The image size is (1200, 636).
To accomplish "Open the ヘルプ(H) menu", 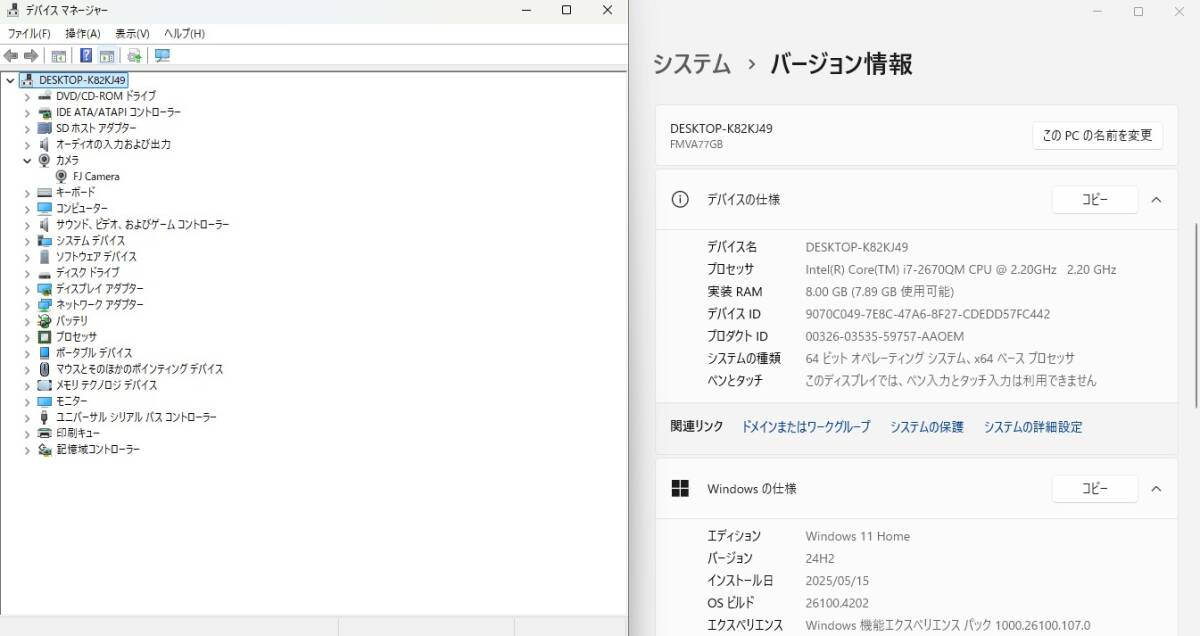I will click(184, 33).
